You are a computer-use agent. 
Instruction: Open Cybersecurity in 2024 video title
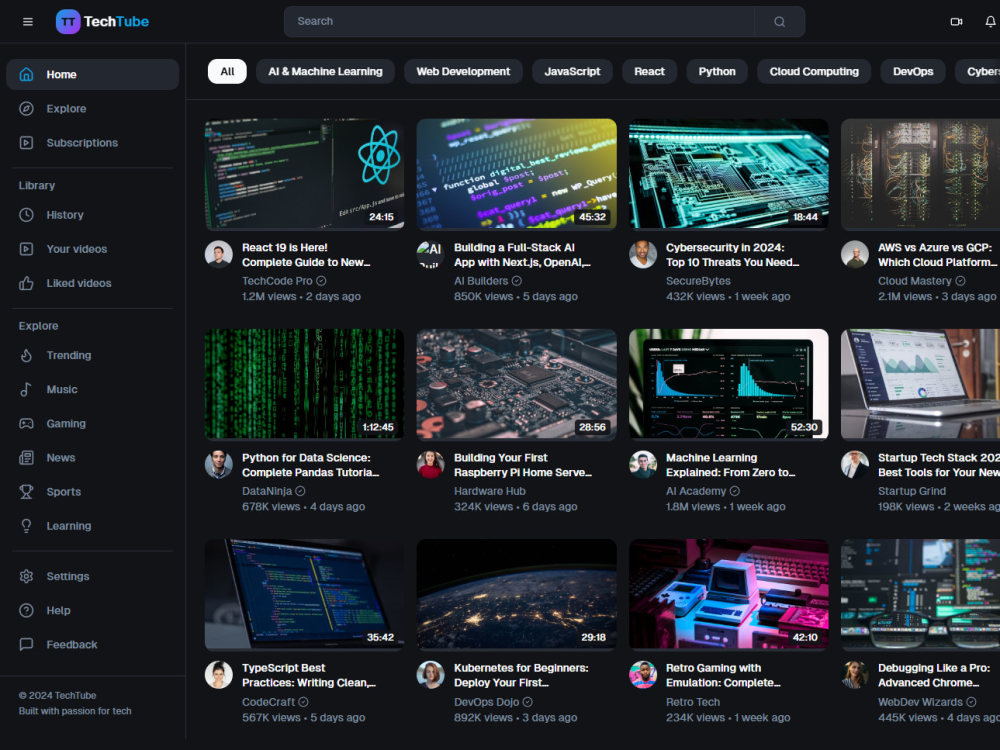(732, 255)
